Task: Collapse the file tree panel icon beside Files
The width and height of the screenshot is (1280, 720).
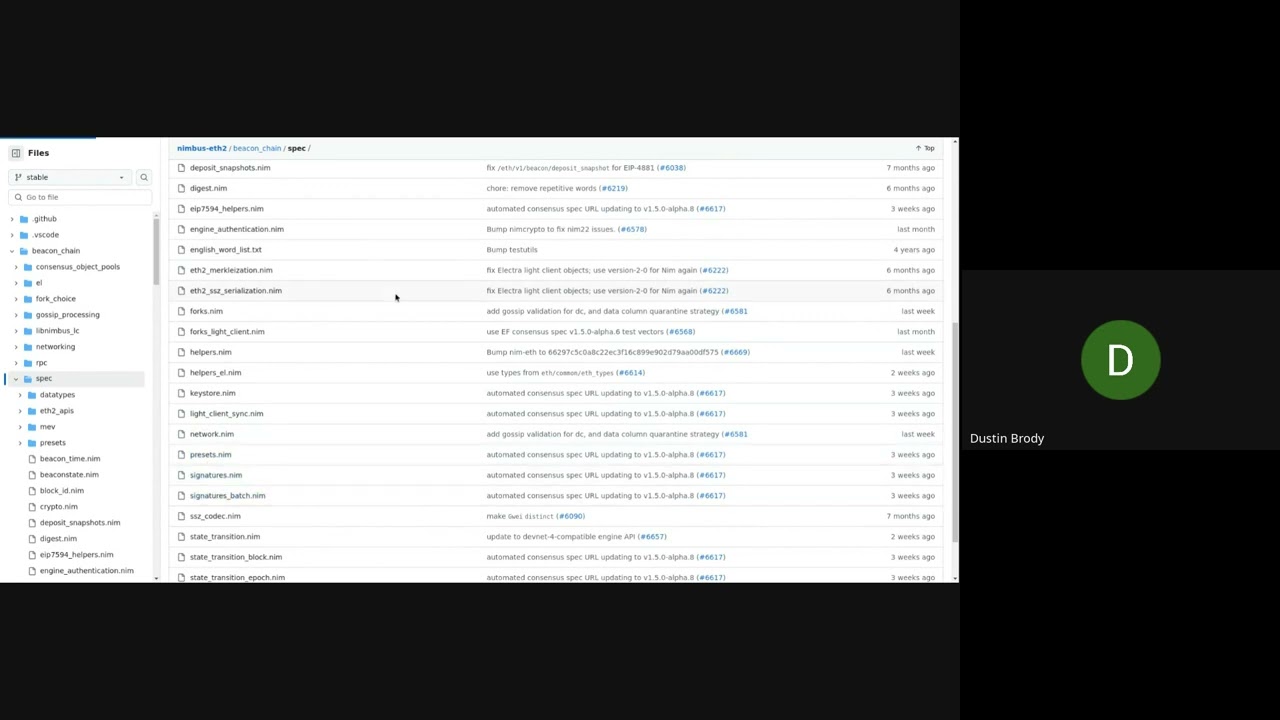Action: coord(16,153)
